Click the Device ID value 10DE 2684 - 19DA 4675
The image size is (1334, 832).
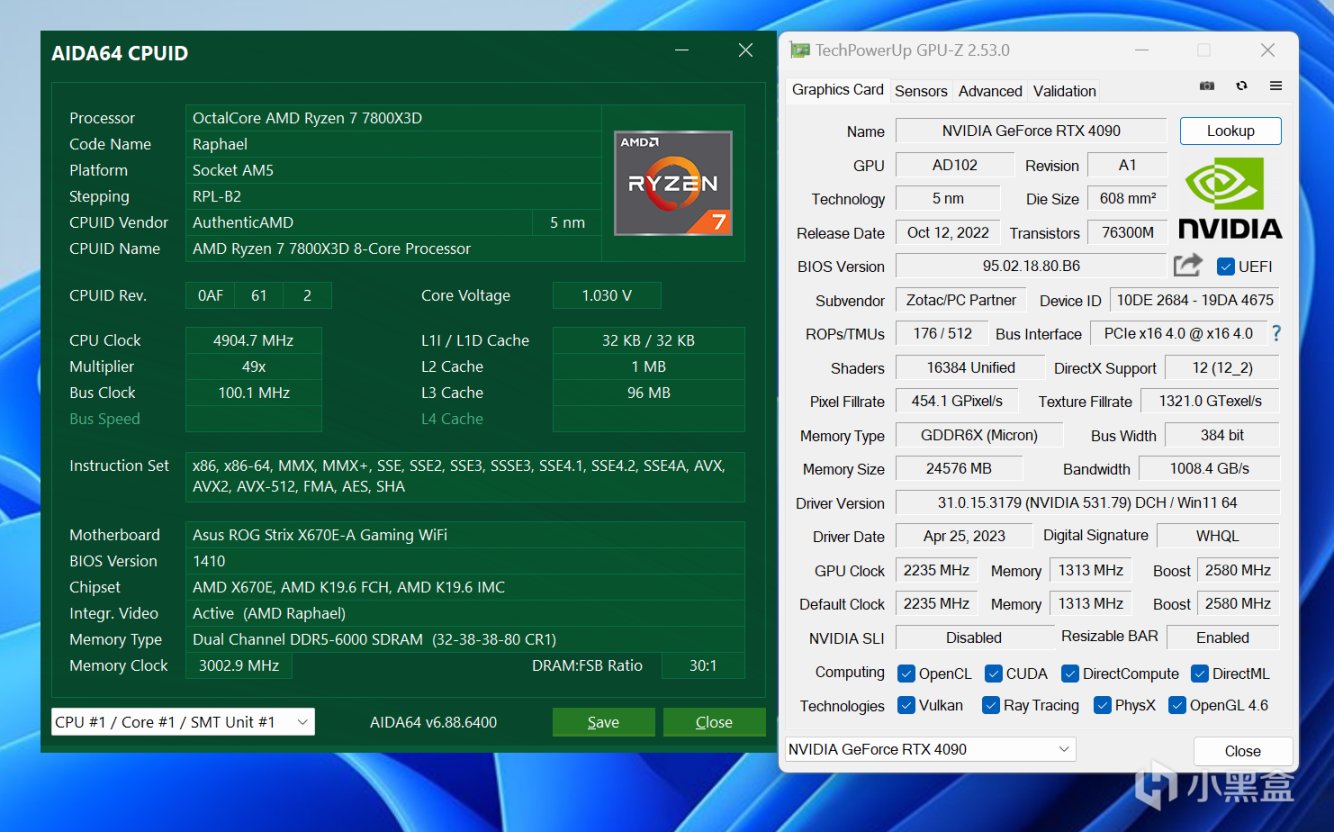[x=1194, y=300]
